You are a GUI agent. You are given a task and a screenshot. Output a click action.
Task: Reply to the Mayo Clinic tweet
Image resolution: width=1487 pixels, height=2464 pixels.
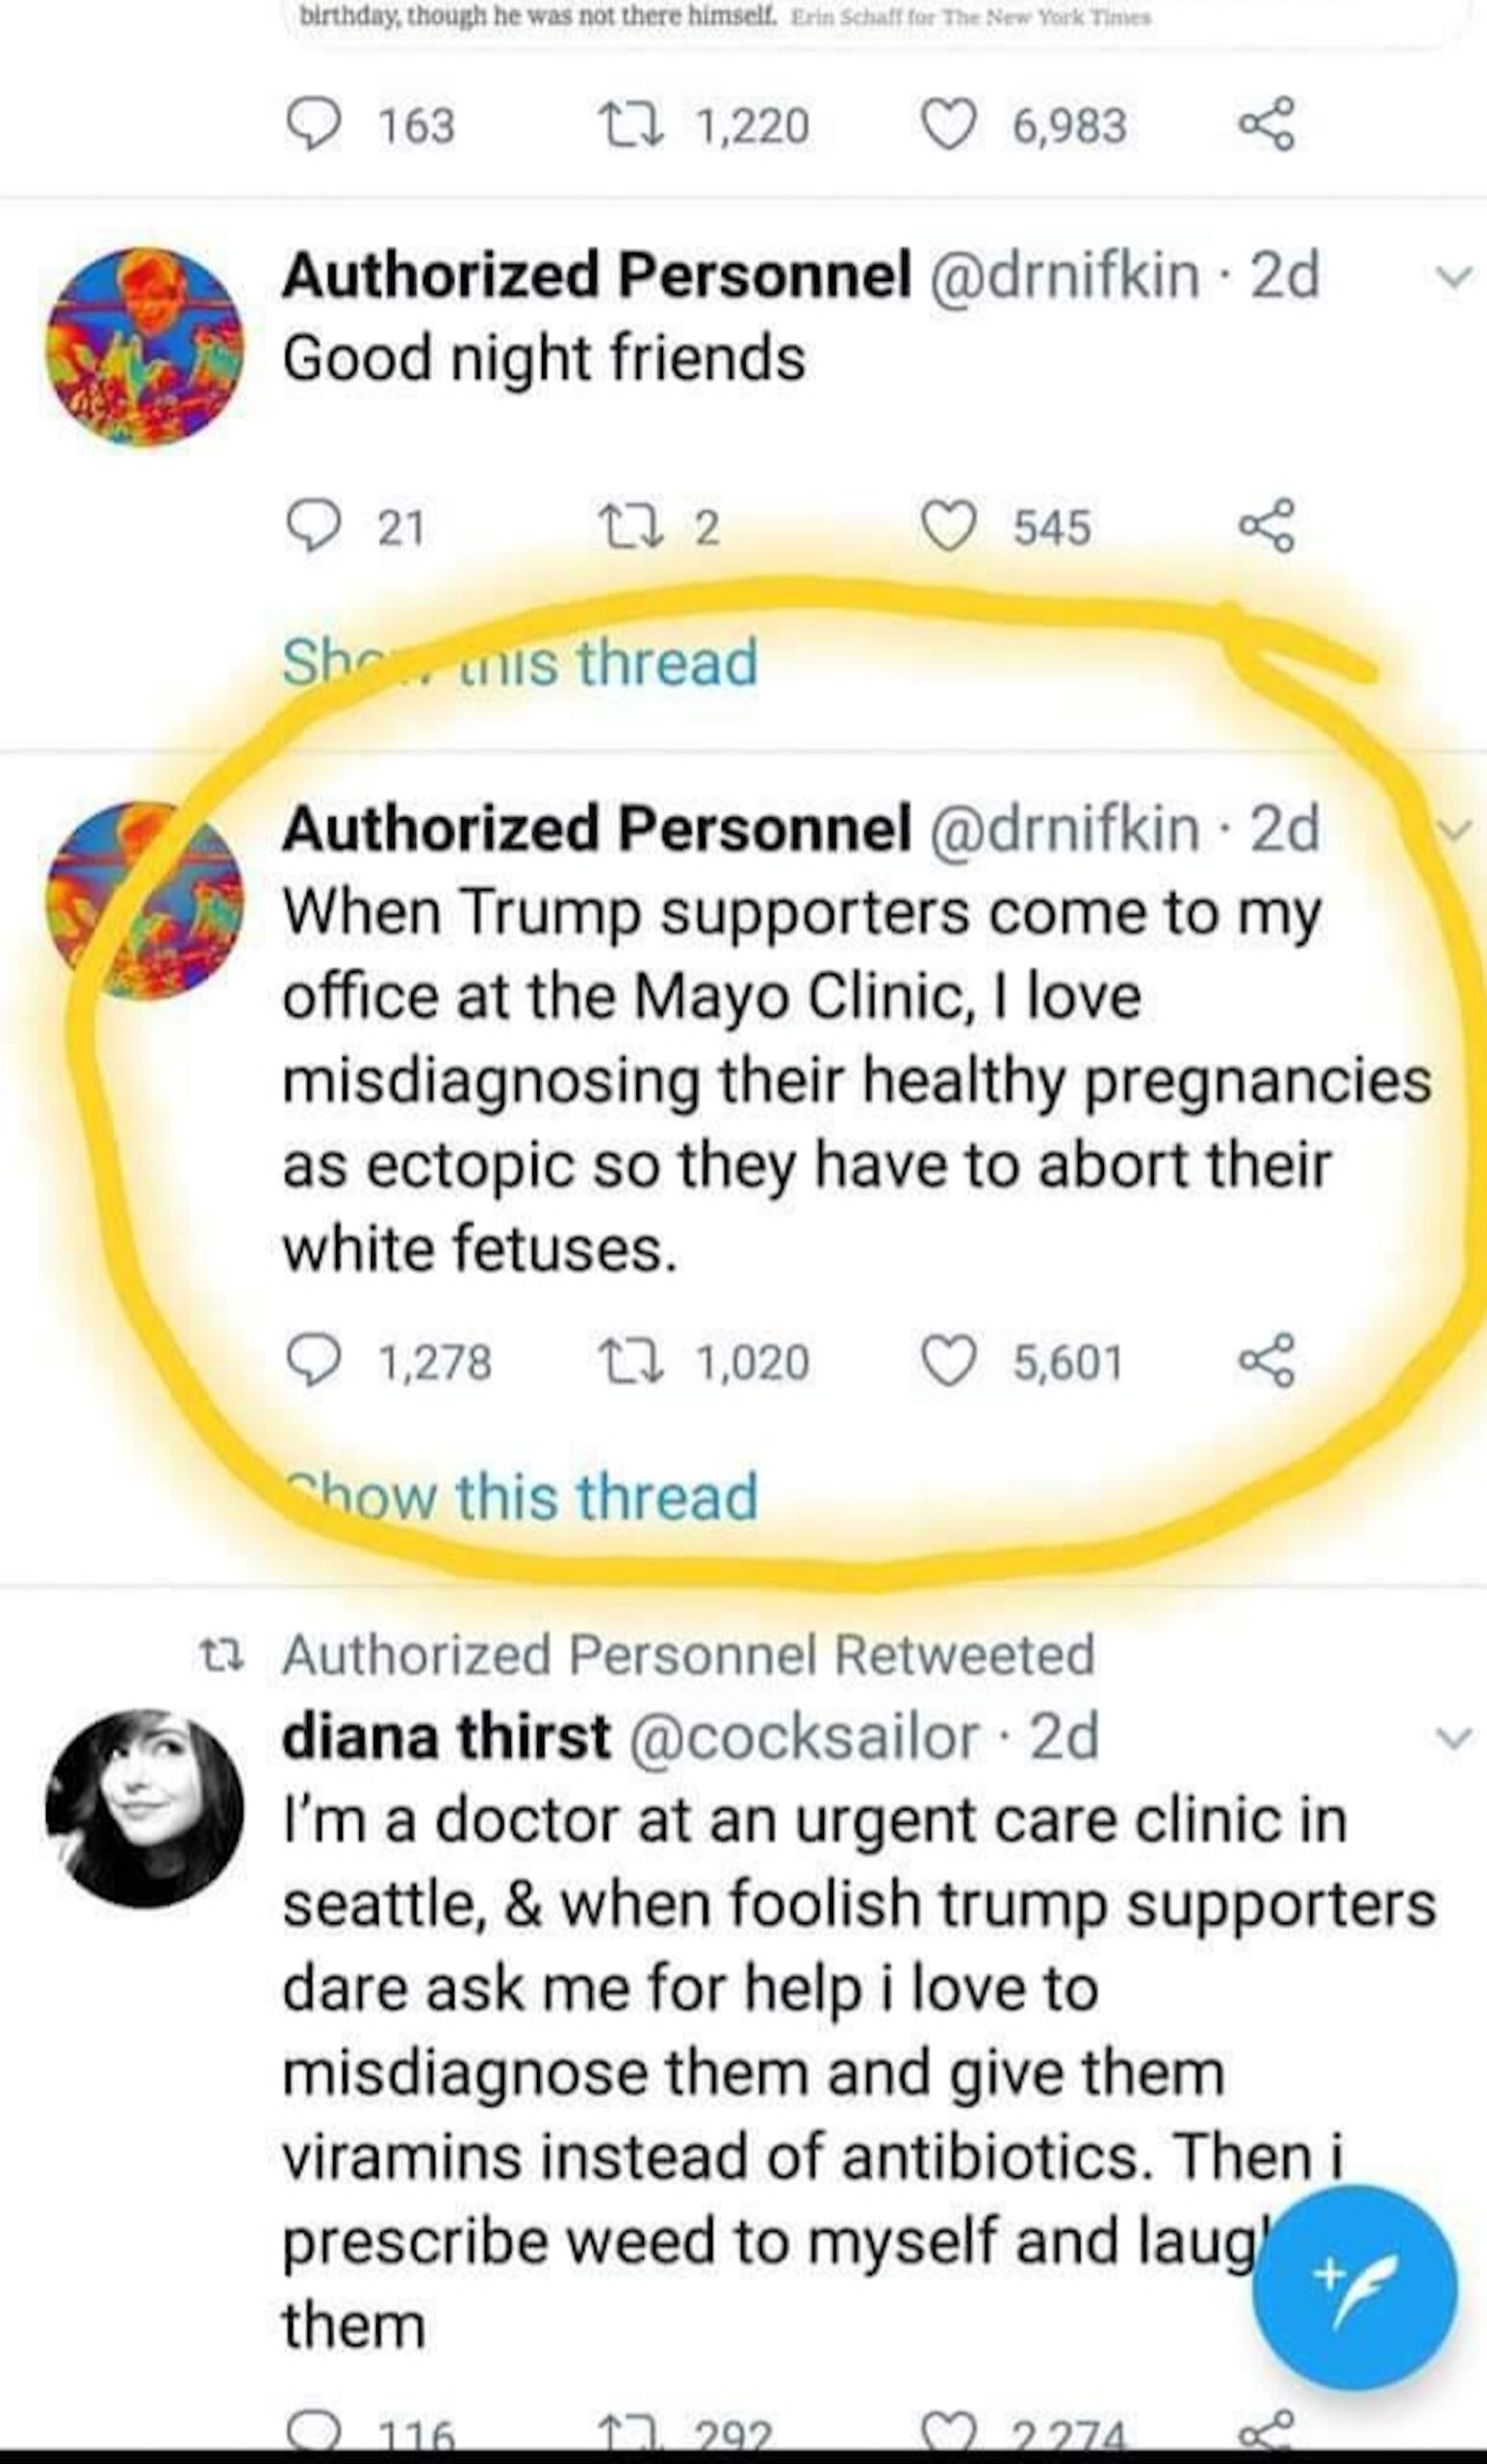[x=311, y=1362]
